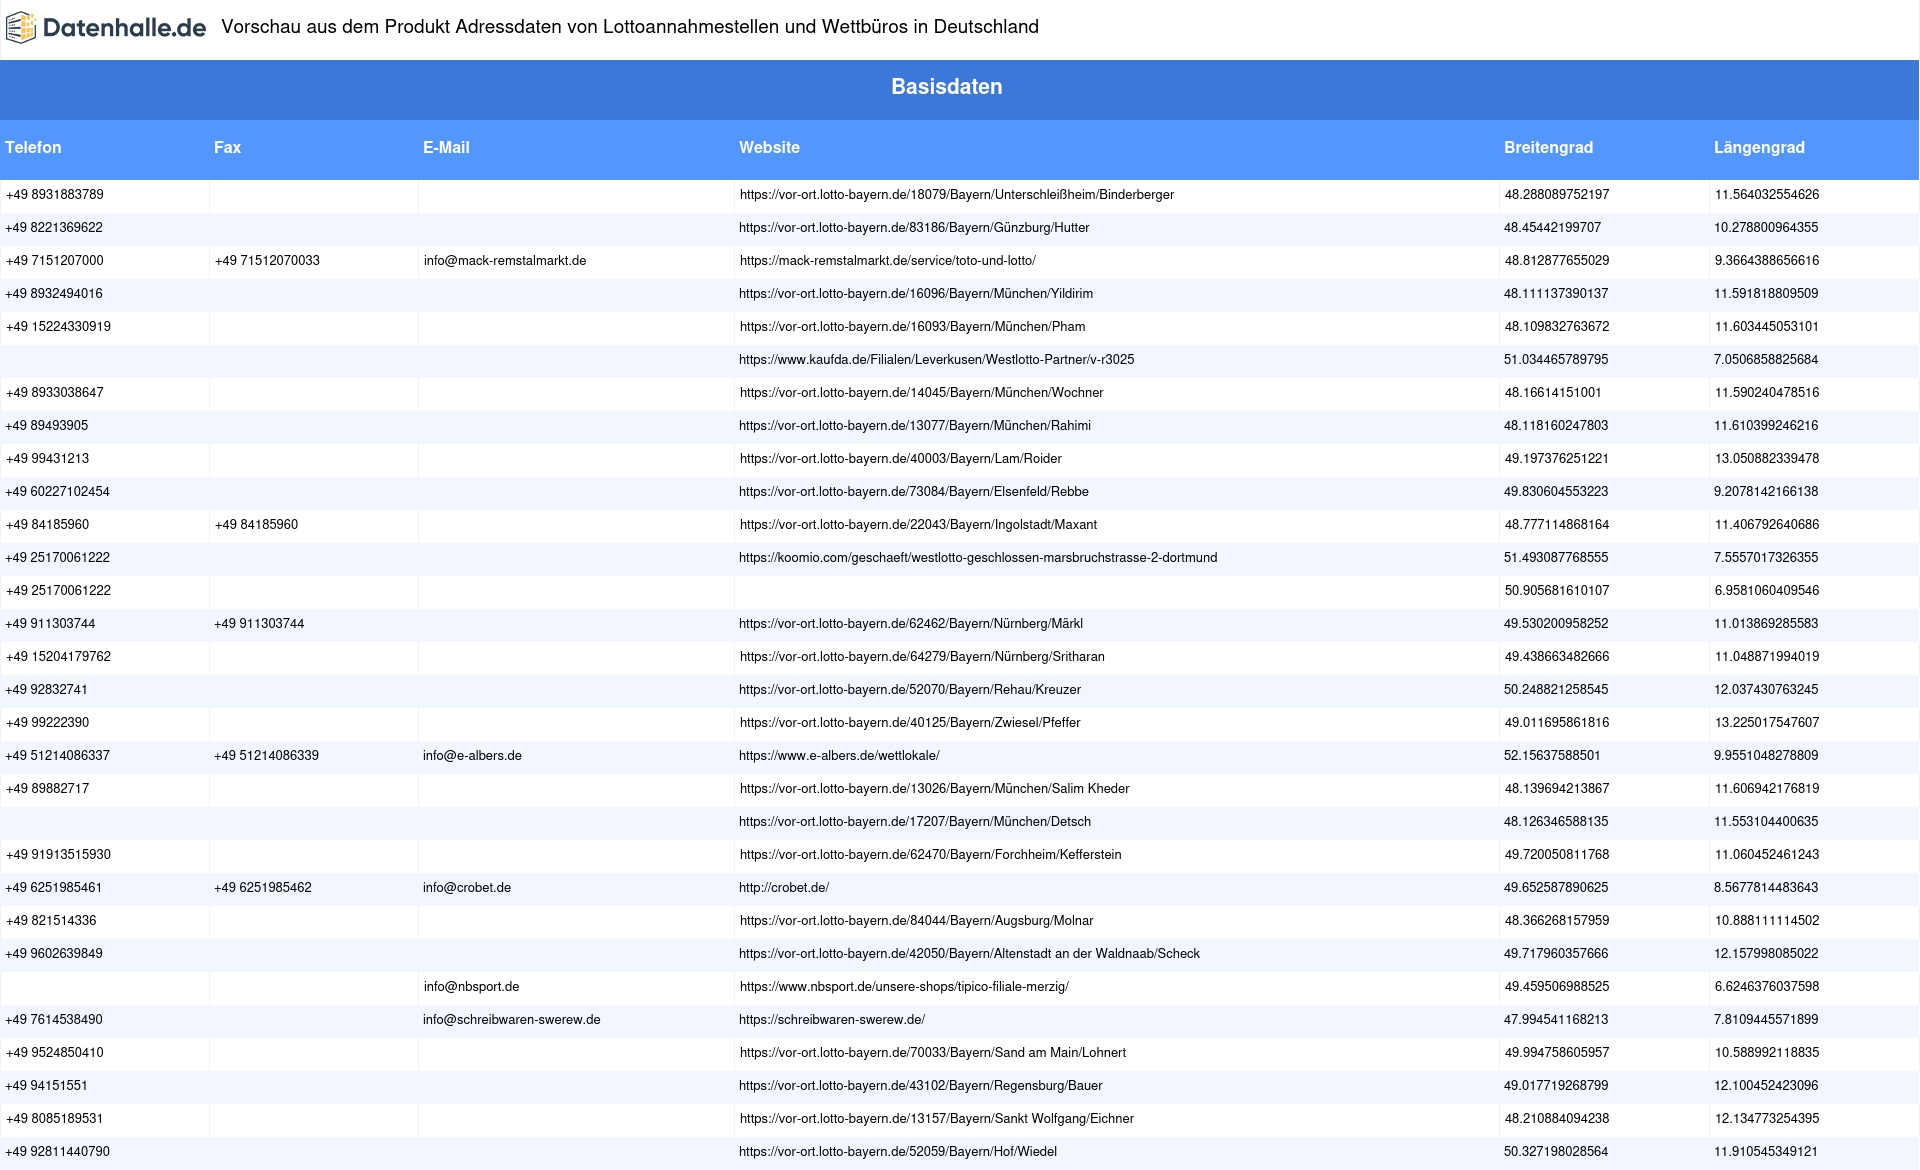Open the Lam/Roider lotto URL

[x=901, y=459]
